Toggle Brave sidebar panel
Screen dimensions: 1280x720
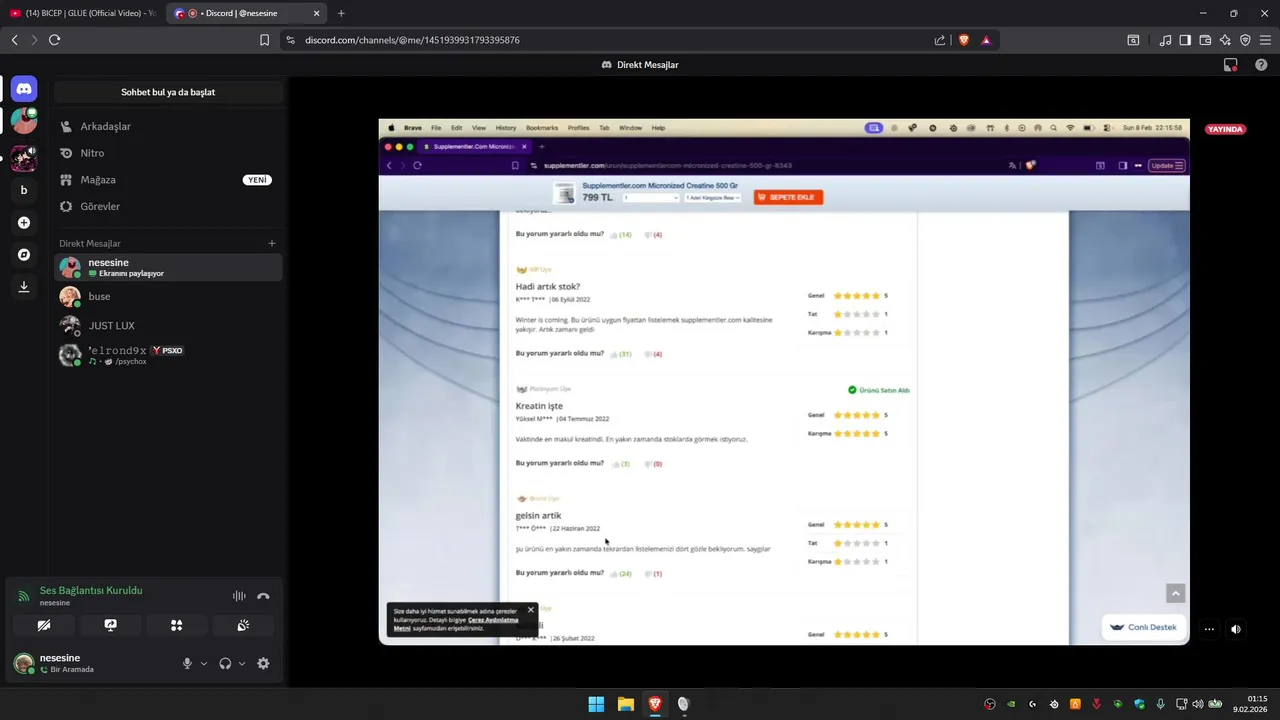click(1185, 40)
